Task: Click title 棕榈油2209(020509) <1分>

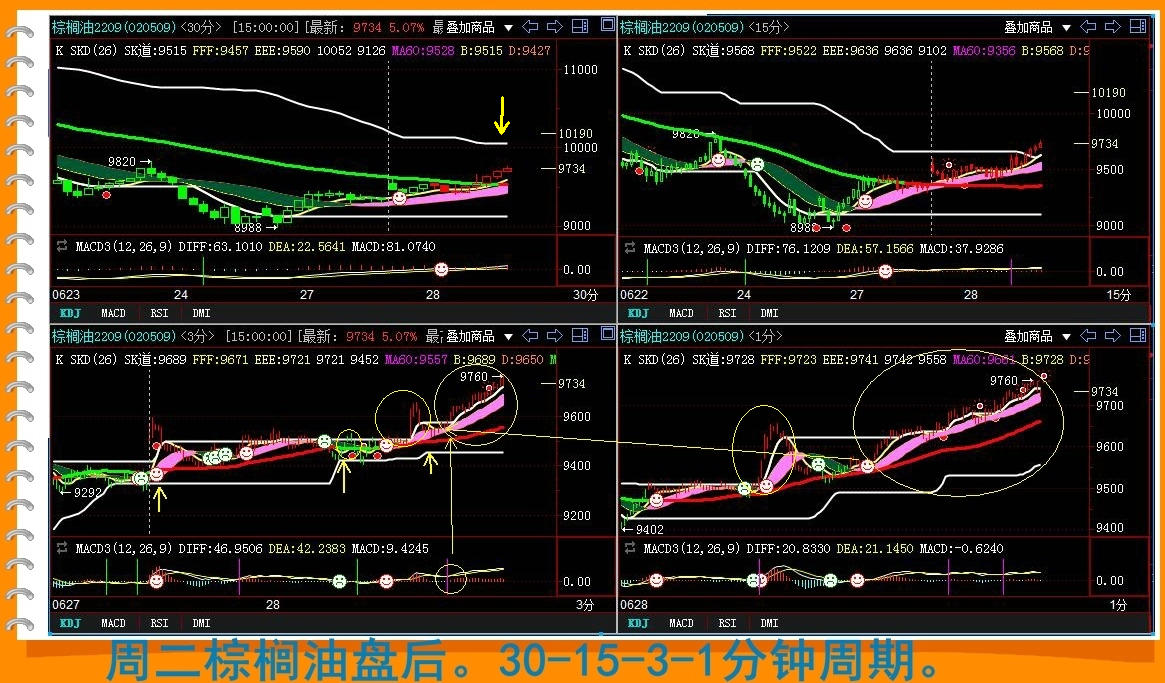Action: (701, 337)
